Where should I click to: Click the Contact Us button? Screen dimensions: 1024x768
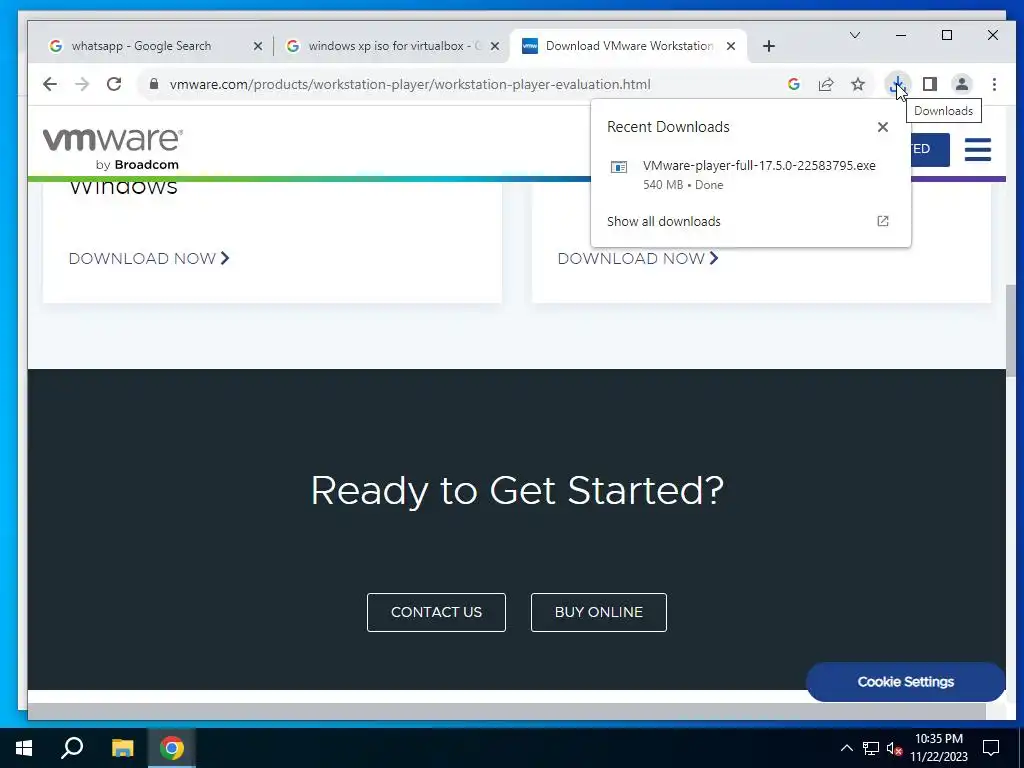pyautogui.click(x=436, y=613)
